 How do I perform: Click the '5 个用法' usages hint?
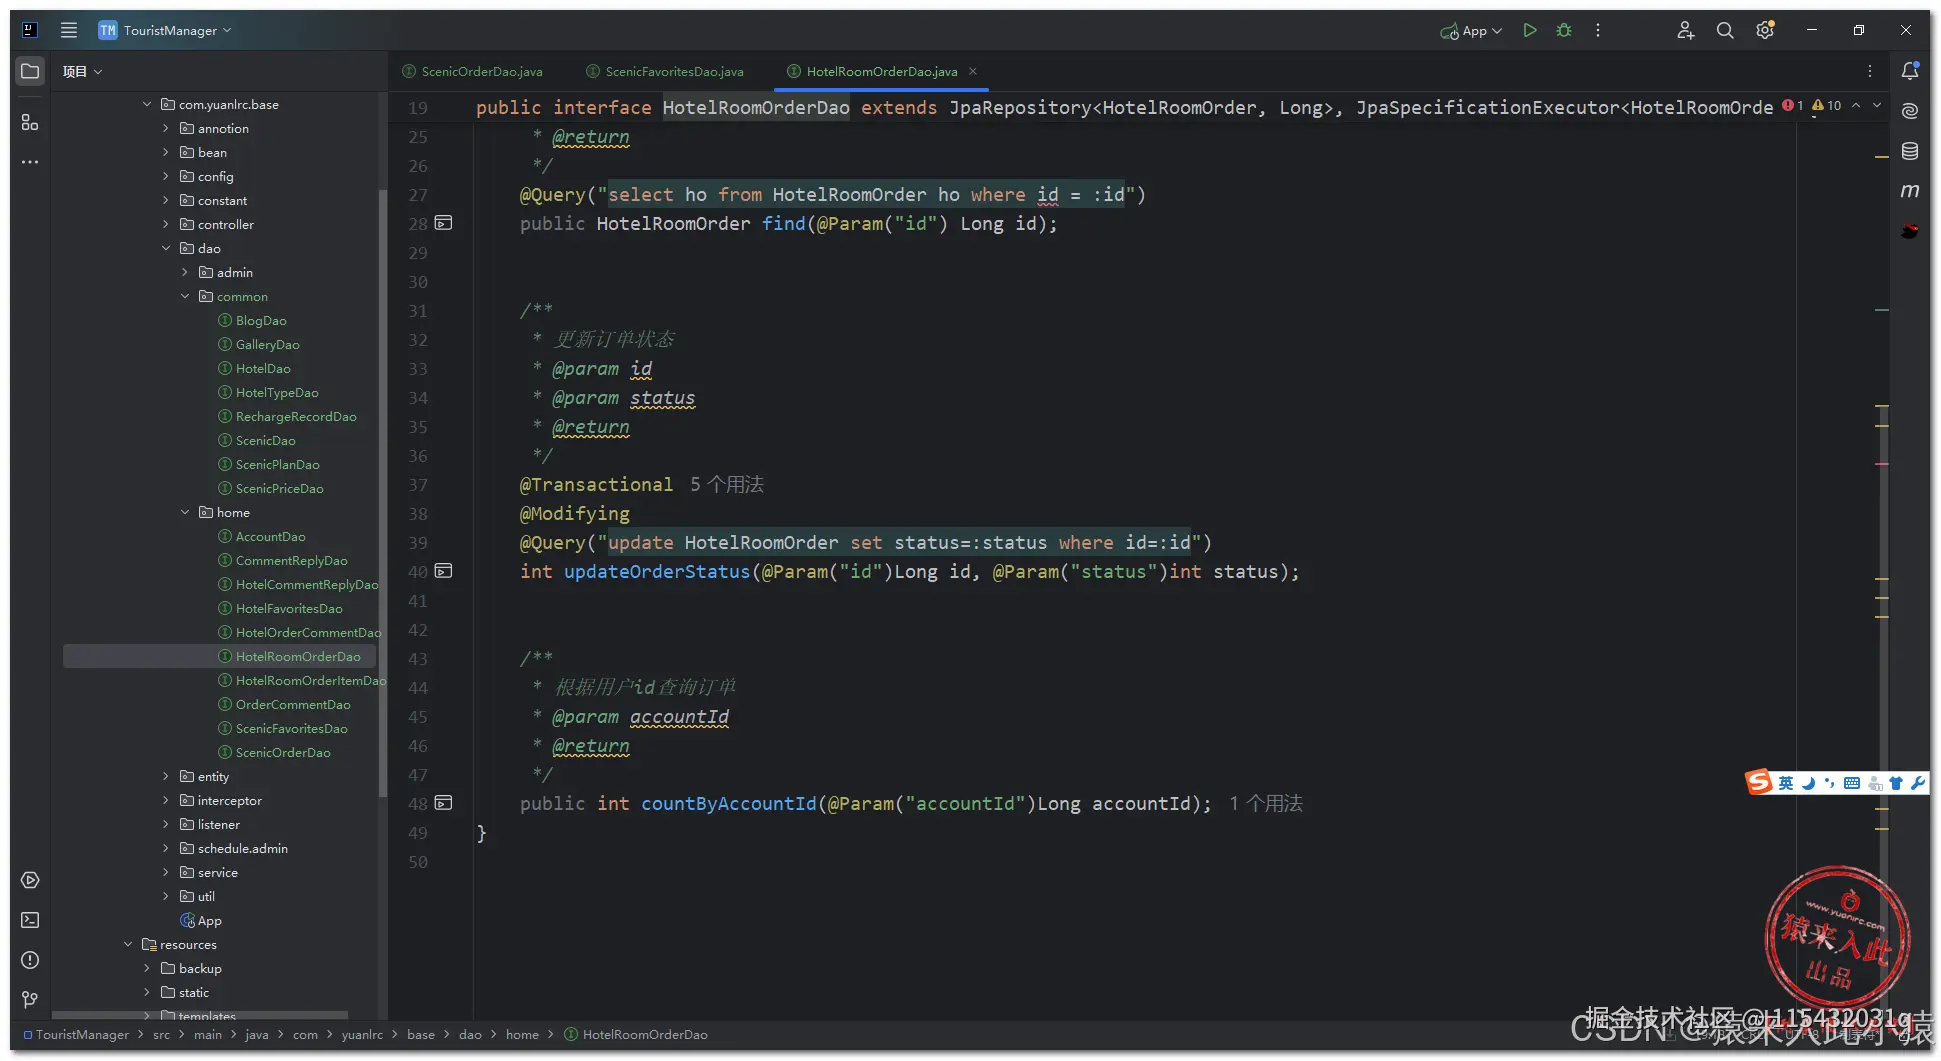(727, 484)
